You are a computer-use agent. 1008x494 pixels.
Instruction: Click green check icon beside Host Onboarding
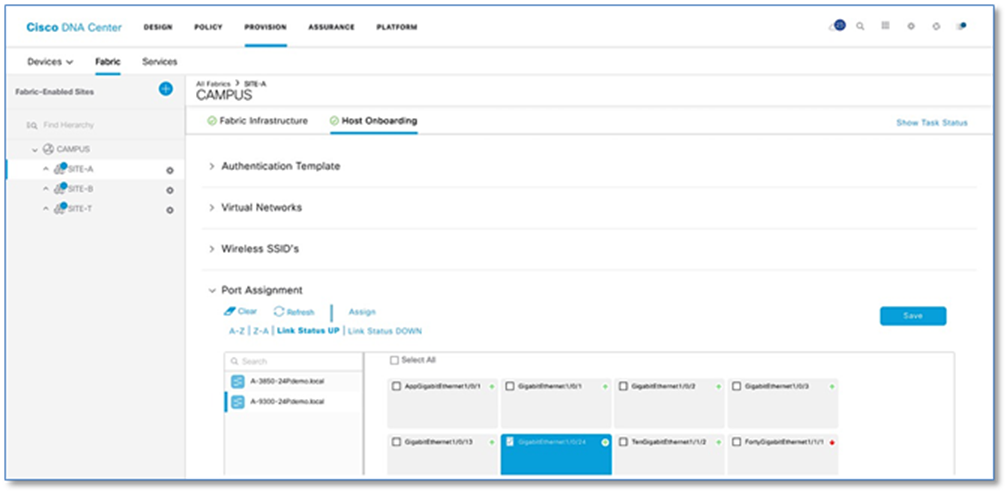[x=334, y=121]
